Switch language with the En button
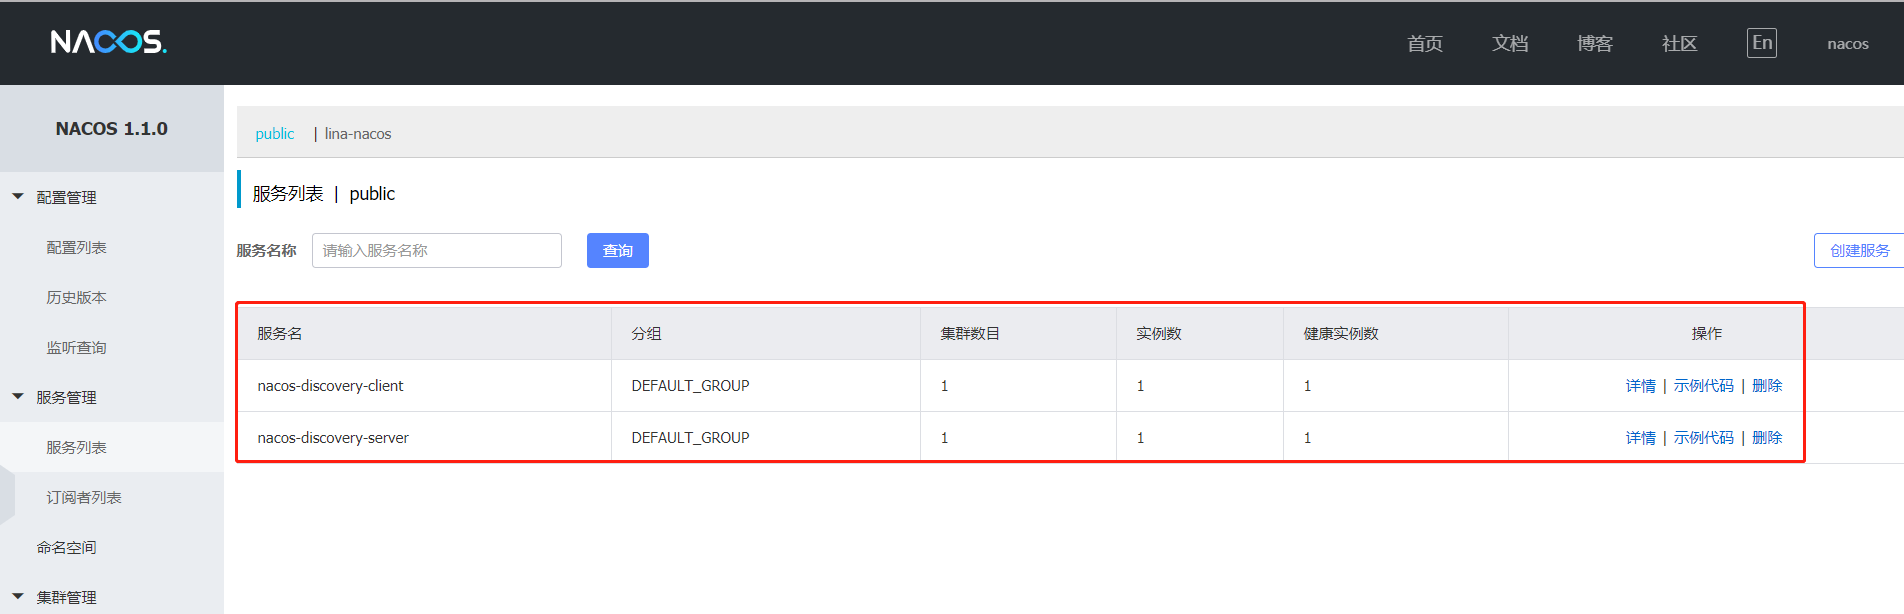The height and width of the screenshot is (614, 1904). click(x=1762, y=43)
